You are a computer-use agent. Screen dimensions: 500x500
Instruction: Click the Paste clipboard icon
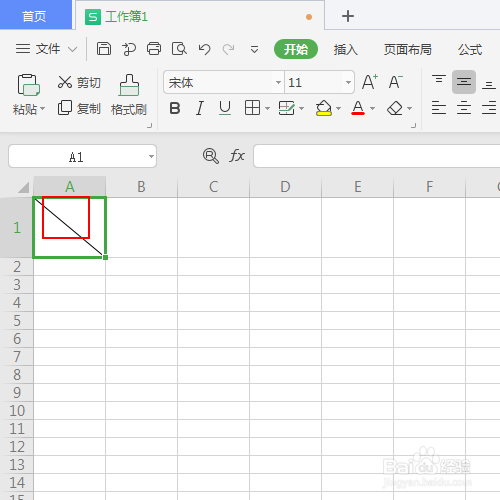(x=28, y=85)
